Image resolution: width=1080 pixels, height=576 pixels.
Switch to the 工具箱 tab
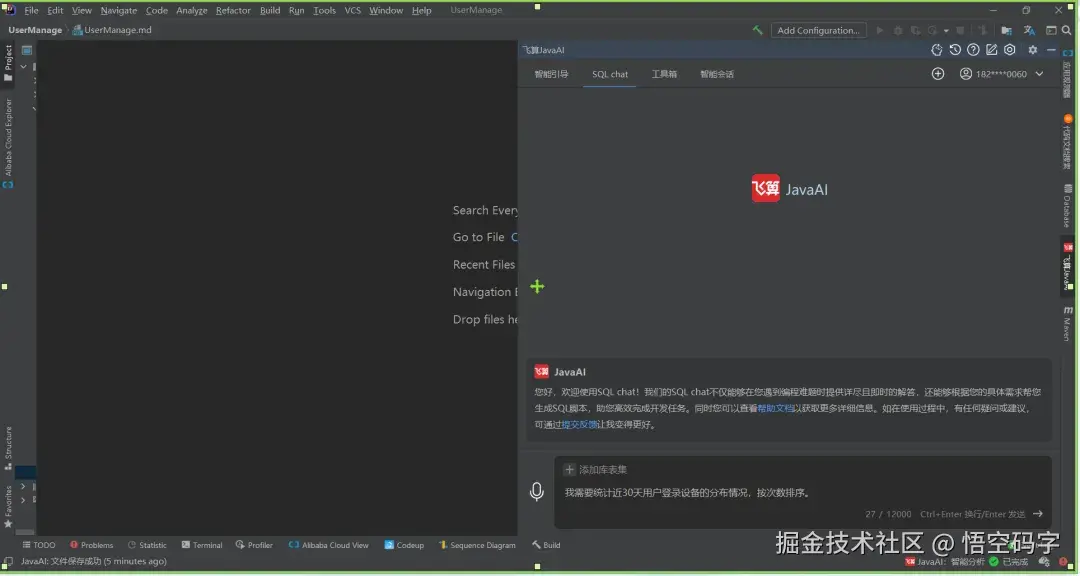pos(666,73)
